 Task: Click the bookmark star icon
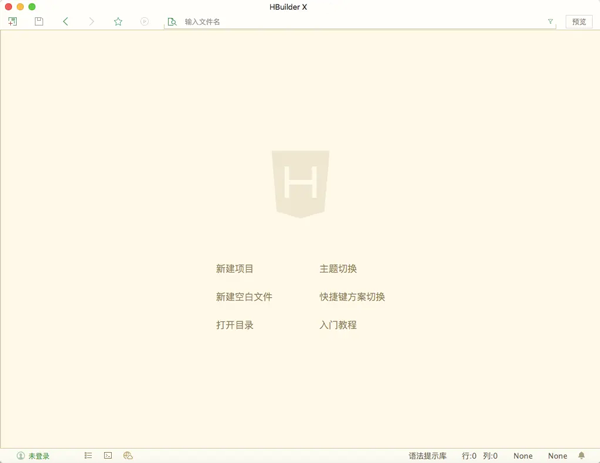[x=118, y=21]
